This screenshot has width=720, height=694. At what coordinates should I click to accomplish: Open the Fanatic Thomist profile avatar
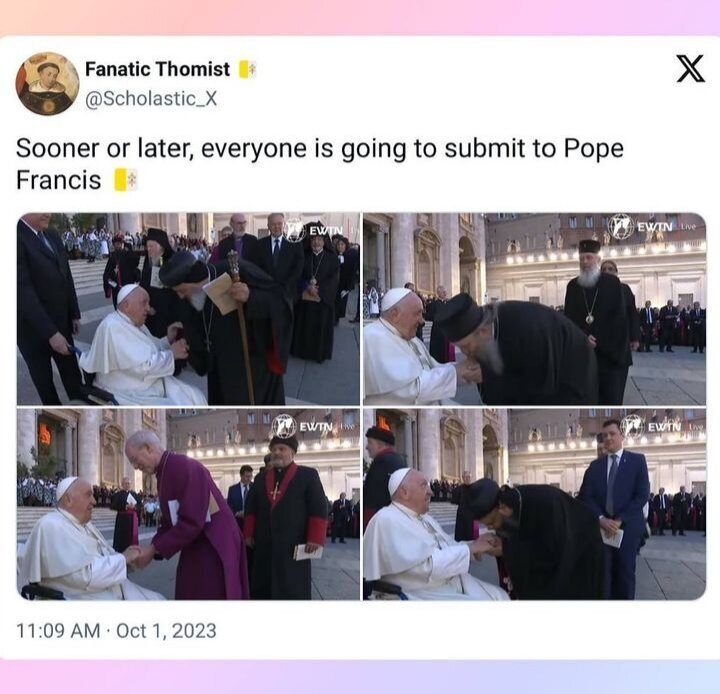coord(47,84)
